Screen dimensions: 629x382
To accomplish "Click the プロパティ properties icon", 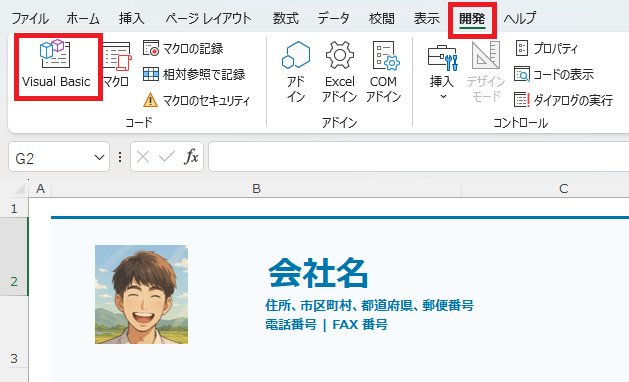I will [546, 49].
